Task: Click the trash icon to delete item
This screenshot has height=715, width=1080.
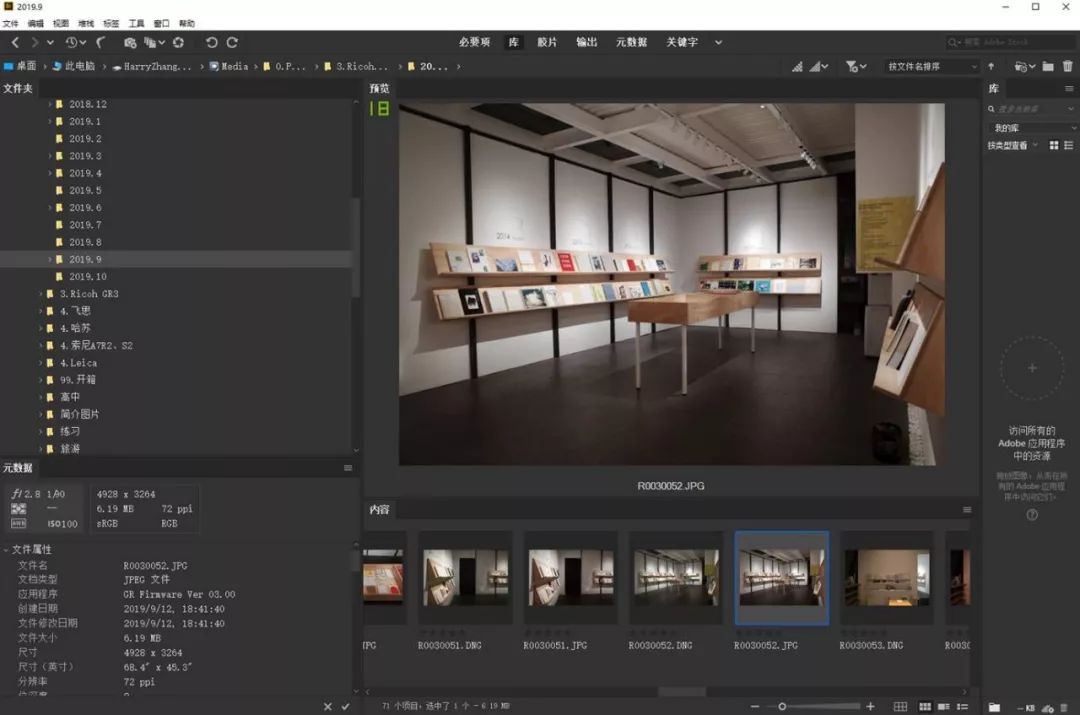Action: tap(1067, 67)
